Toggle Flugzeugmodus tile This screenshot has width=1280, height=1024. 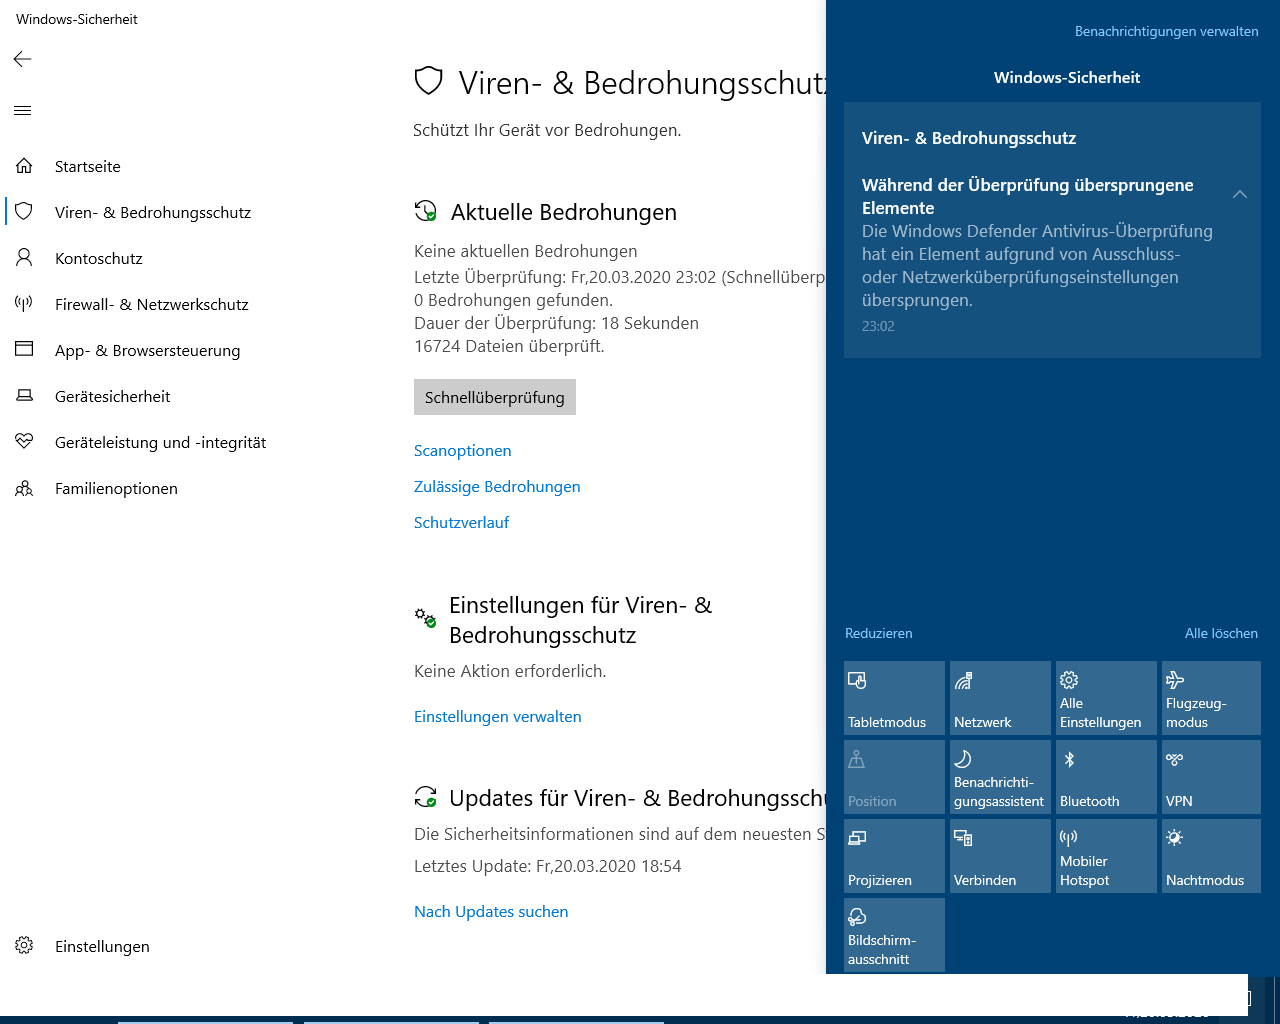1211,698
